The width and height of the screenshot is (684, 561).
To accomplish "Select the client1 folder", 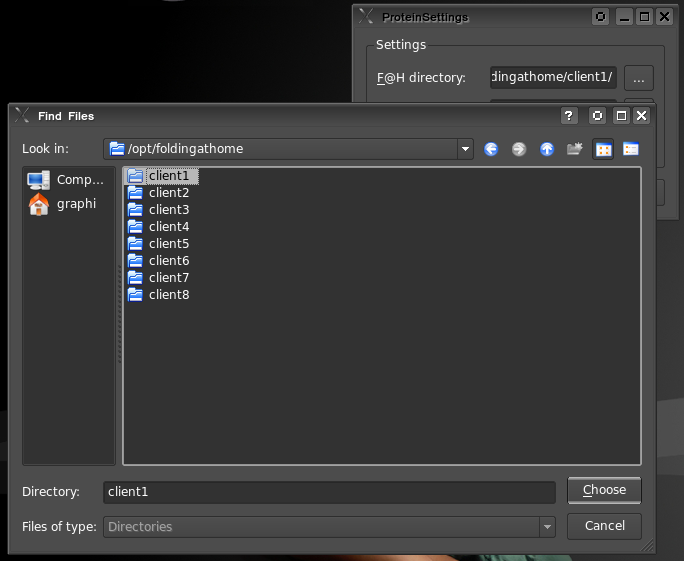I will point(167,176).
